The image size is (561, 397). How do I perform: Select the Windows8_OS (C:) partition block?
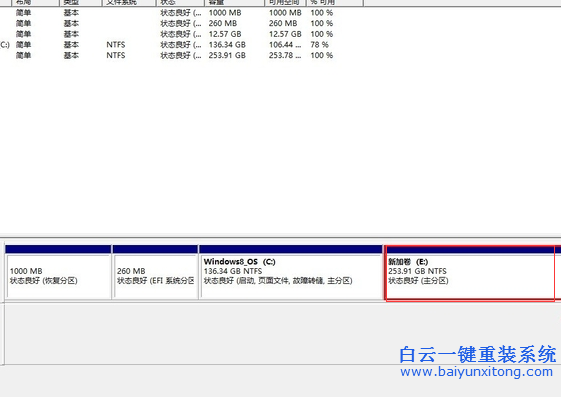tap(291, 273)
